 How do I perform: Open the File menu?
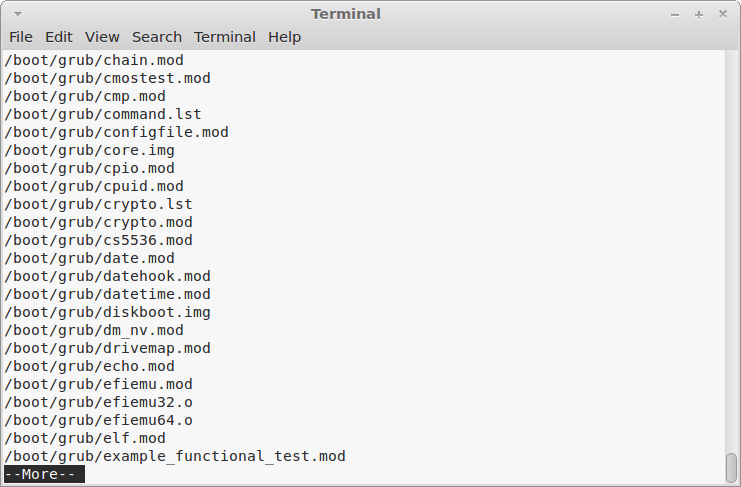point(21,37)
